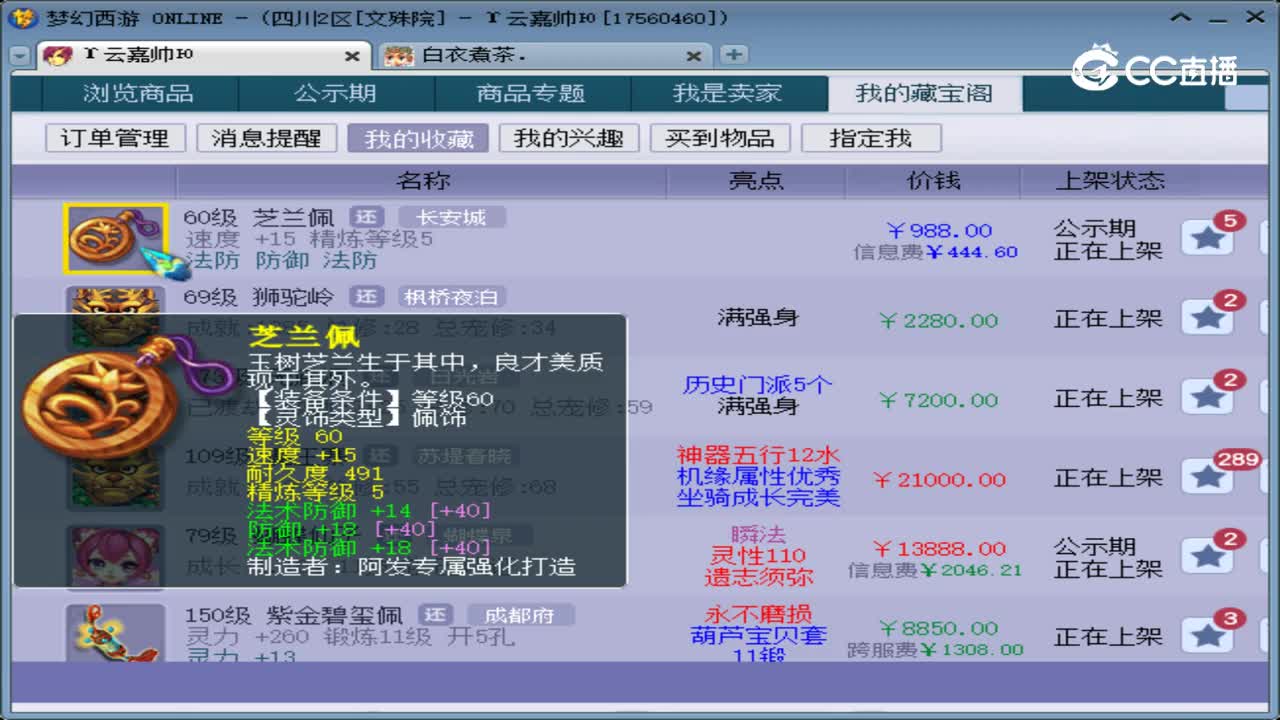1280x720 pixels.
Task: Click favorite star on ¥13888 row
Action: [x=1207, y=557]
